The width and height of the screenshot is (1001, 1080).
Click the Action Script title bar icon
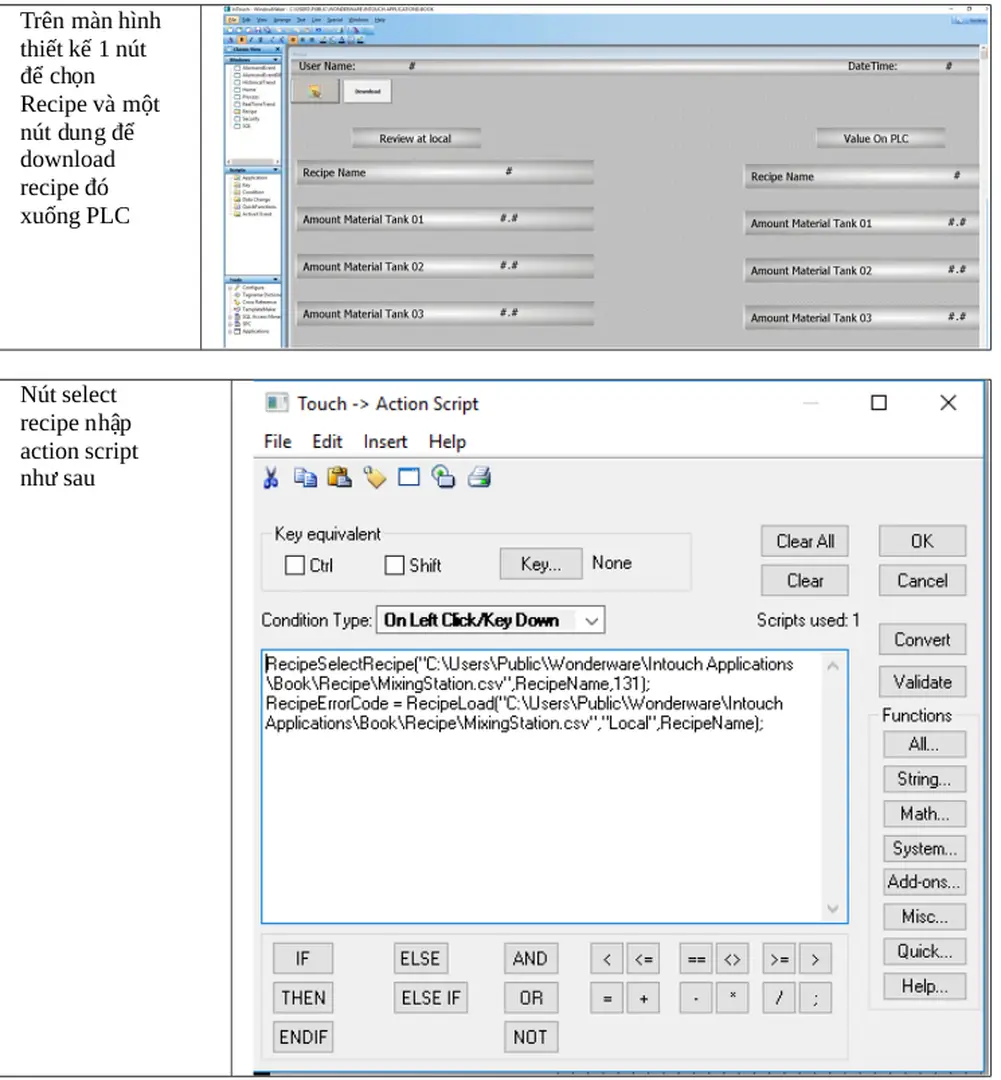coord(276,403)
